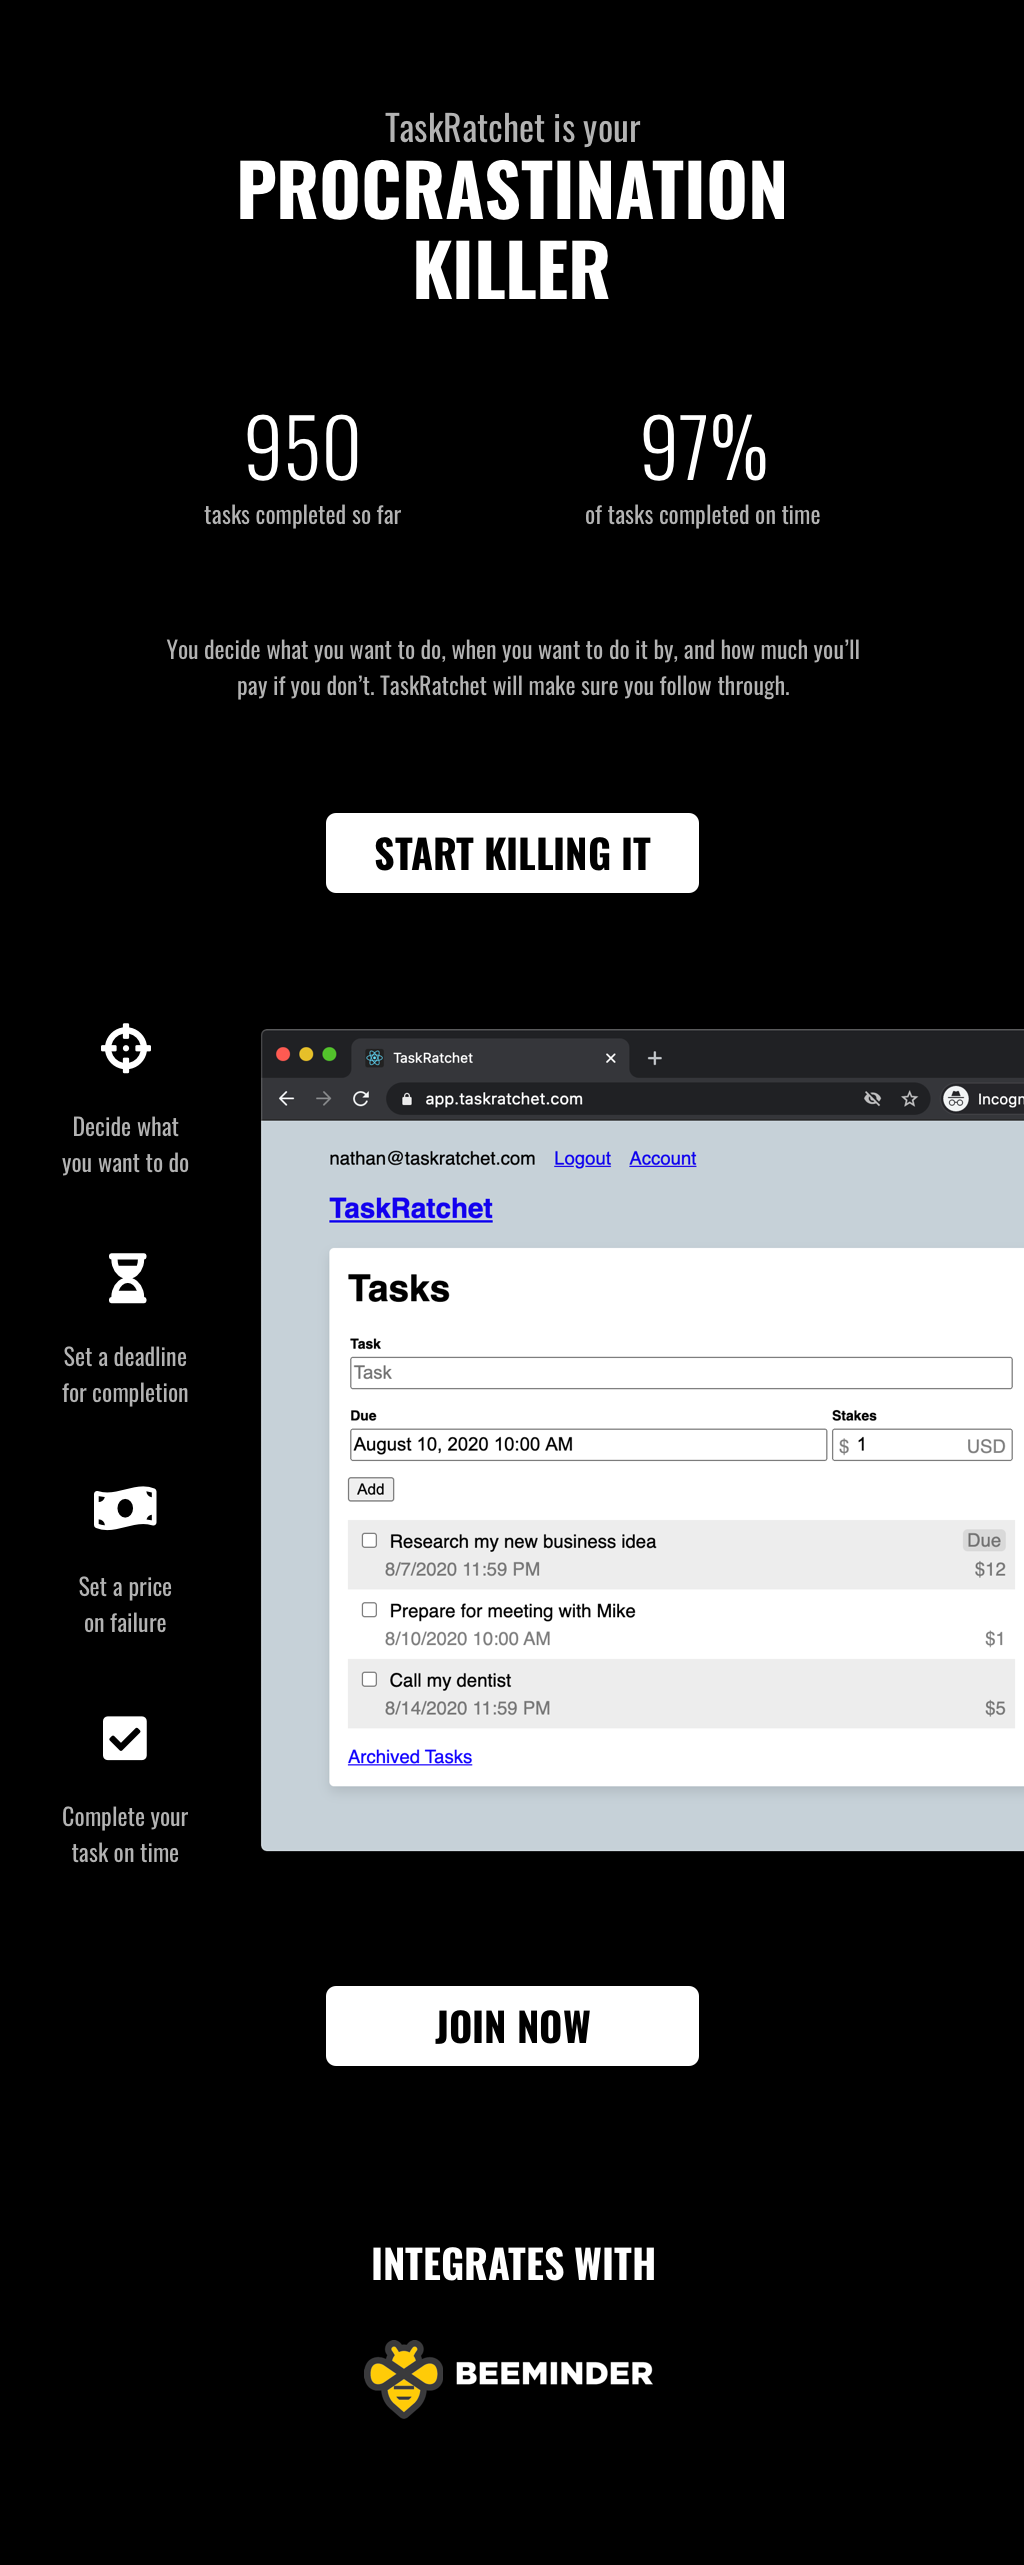The image size is (1024, 2565).
Task: Click the 8/14/2020 11:59 PM date
Action: tap(467, 1708)
